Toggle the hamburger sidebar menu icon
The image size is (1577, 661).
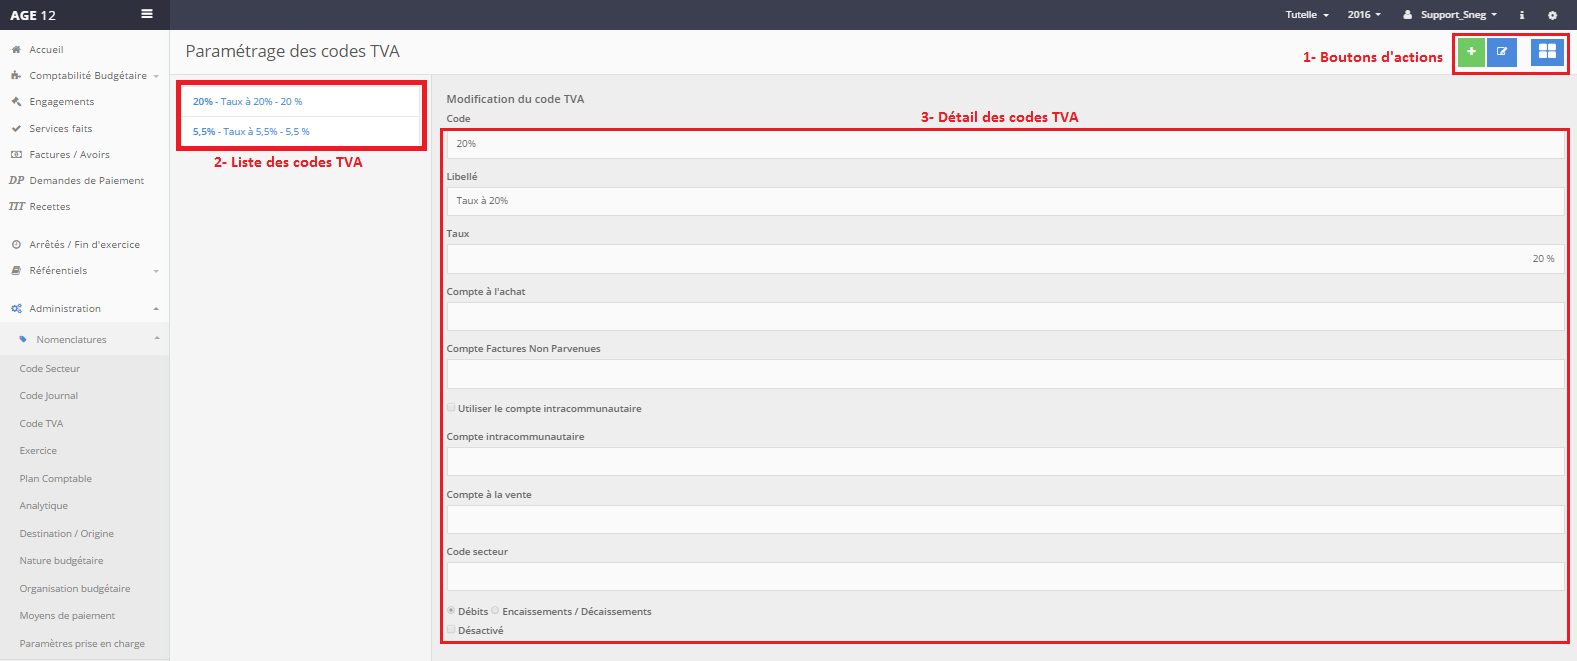tap(147, 14)
